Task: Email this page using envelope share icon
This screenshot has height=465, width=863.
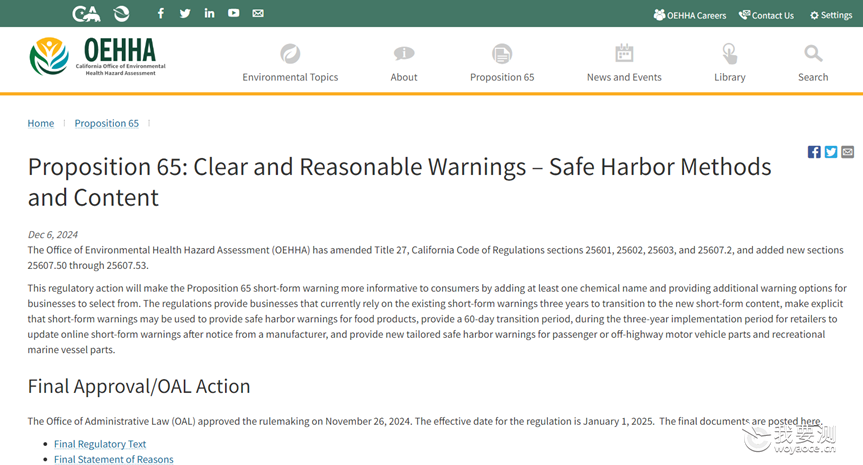Action: 848,152
